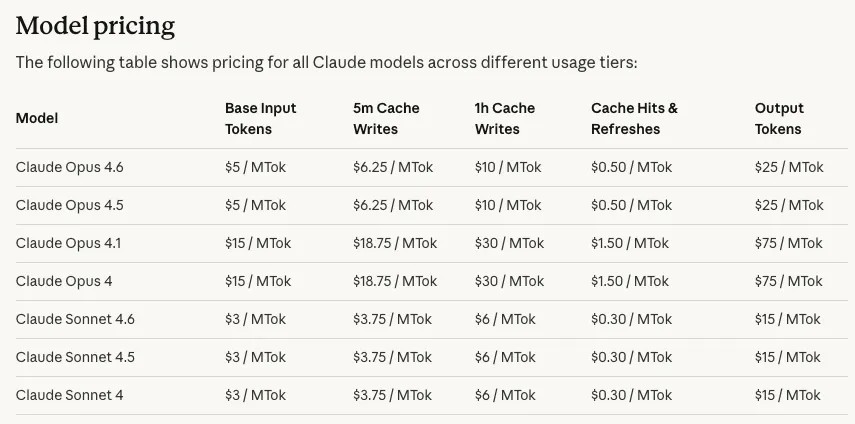
Task: Click the "Output Tokens" column header
Action: (x=779, y=118)
